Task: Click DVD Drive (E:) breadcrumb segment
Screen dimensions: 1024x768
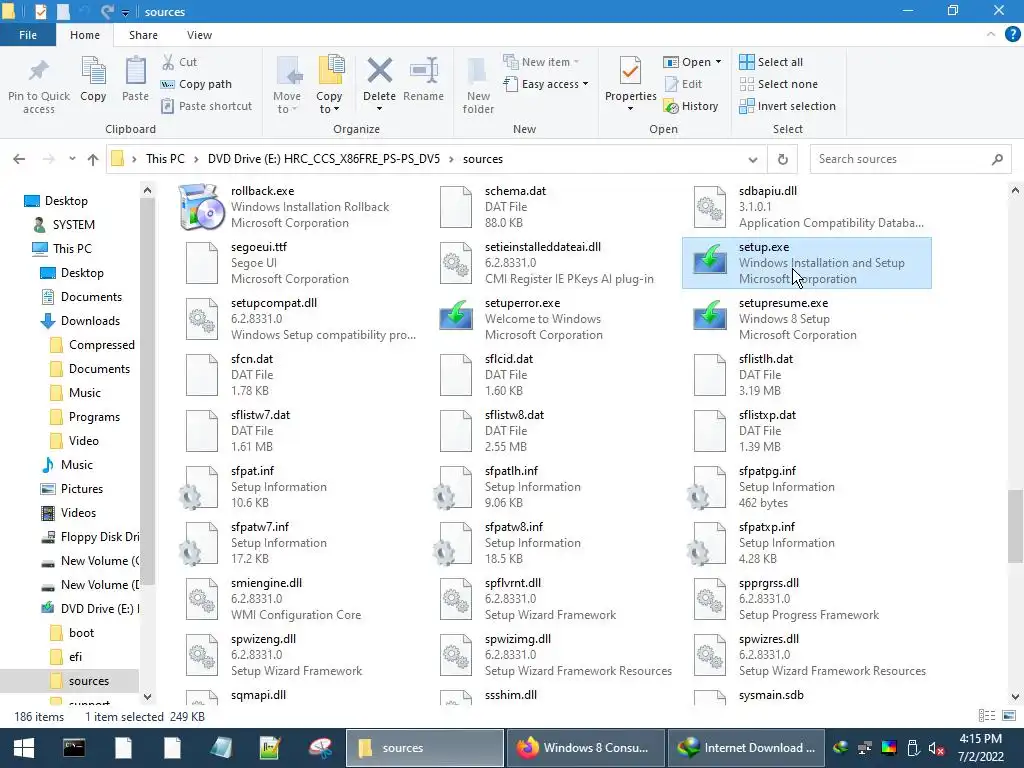Action: tap(324, 159)
